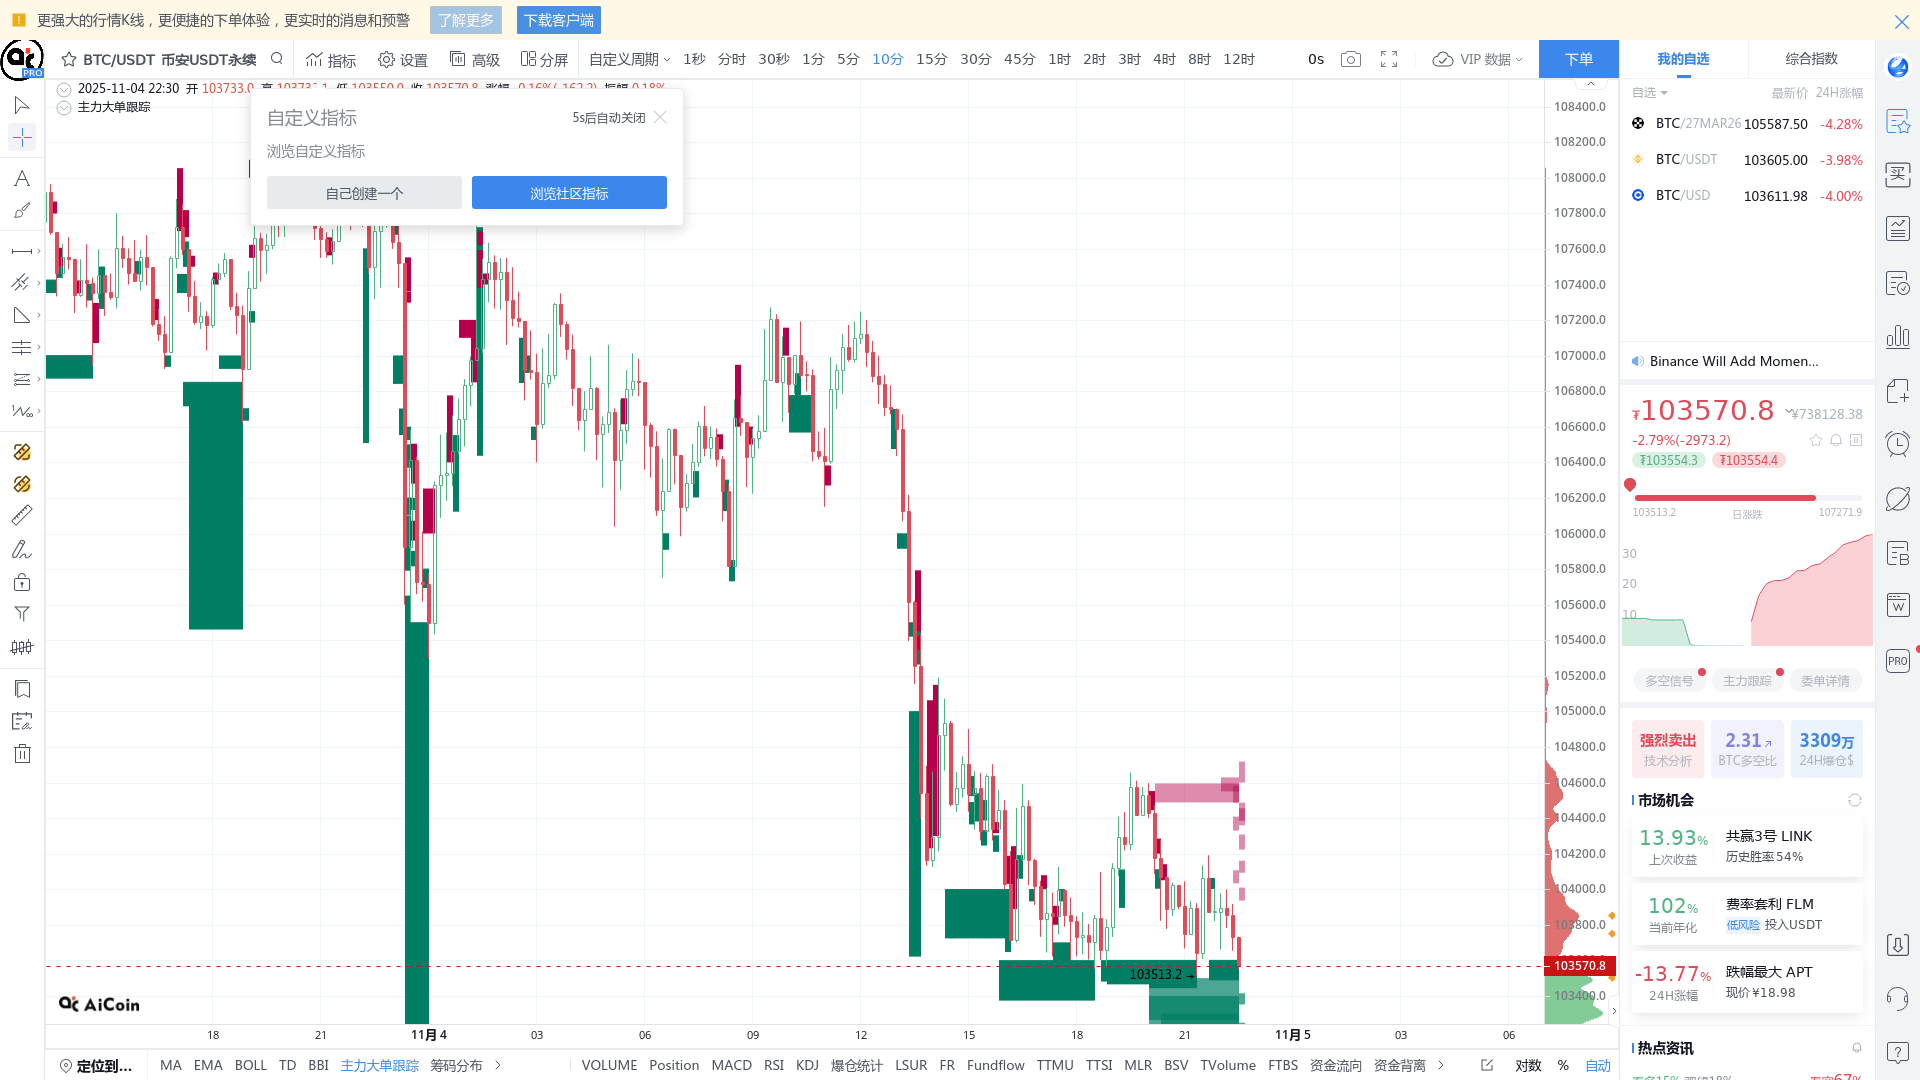Select the MACD indicator tab

[731, 1065]
